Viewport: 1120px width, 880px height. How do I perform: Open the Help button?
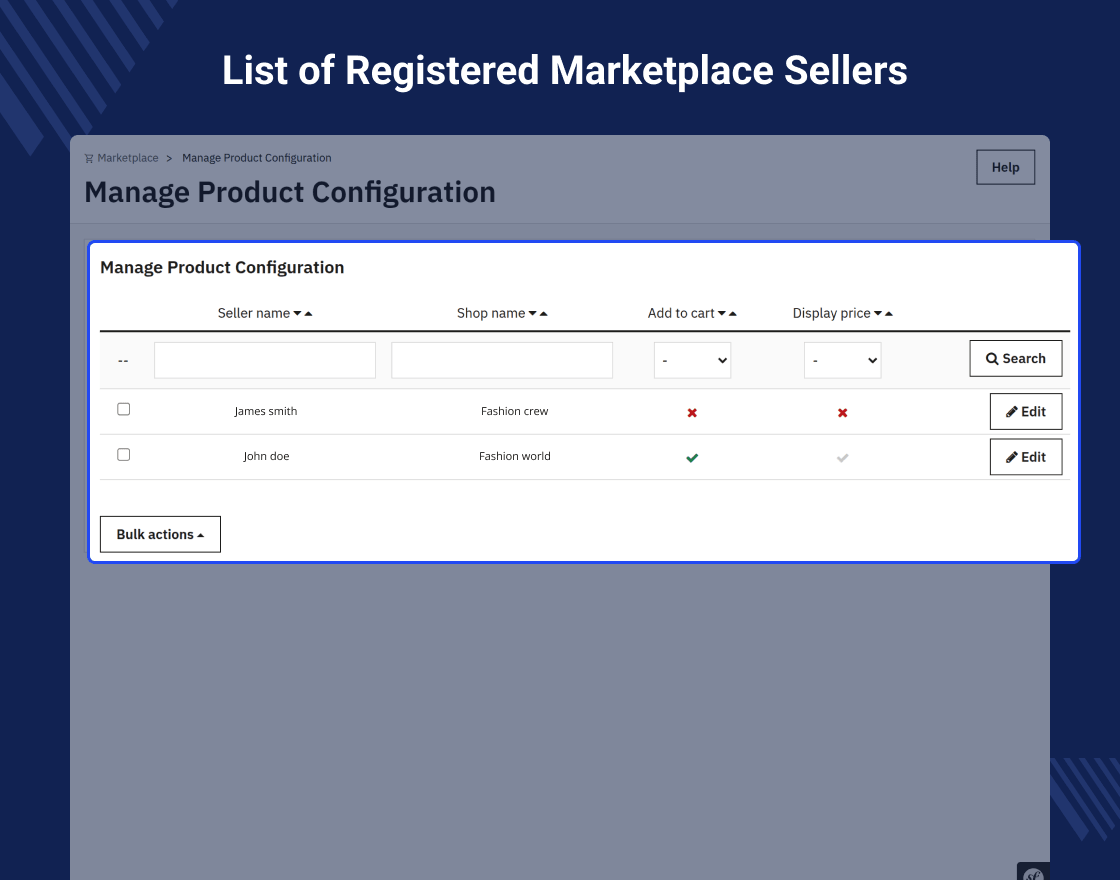click(1006, 167)
